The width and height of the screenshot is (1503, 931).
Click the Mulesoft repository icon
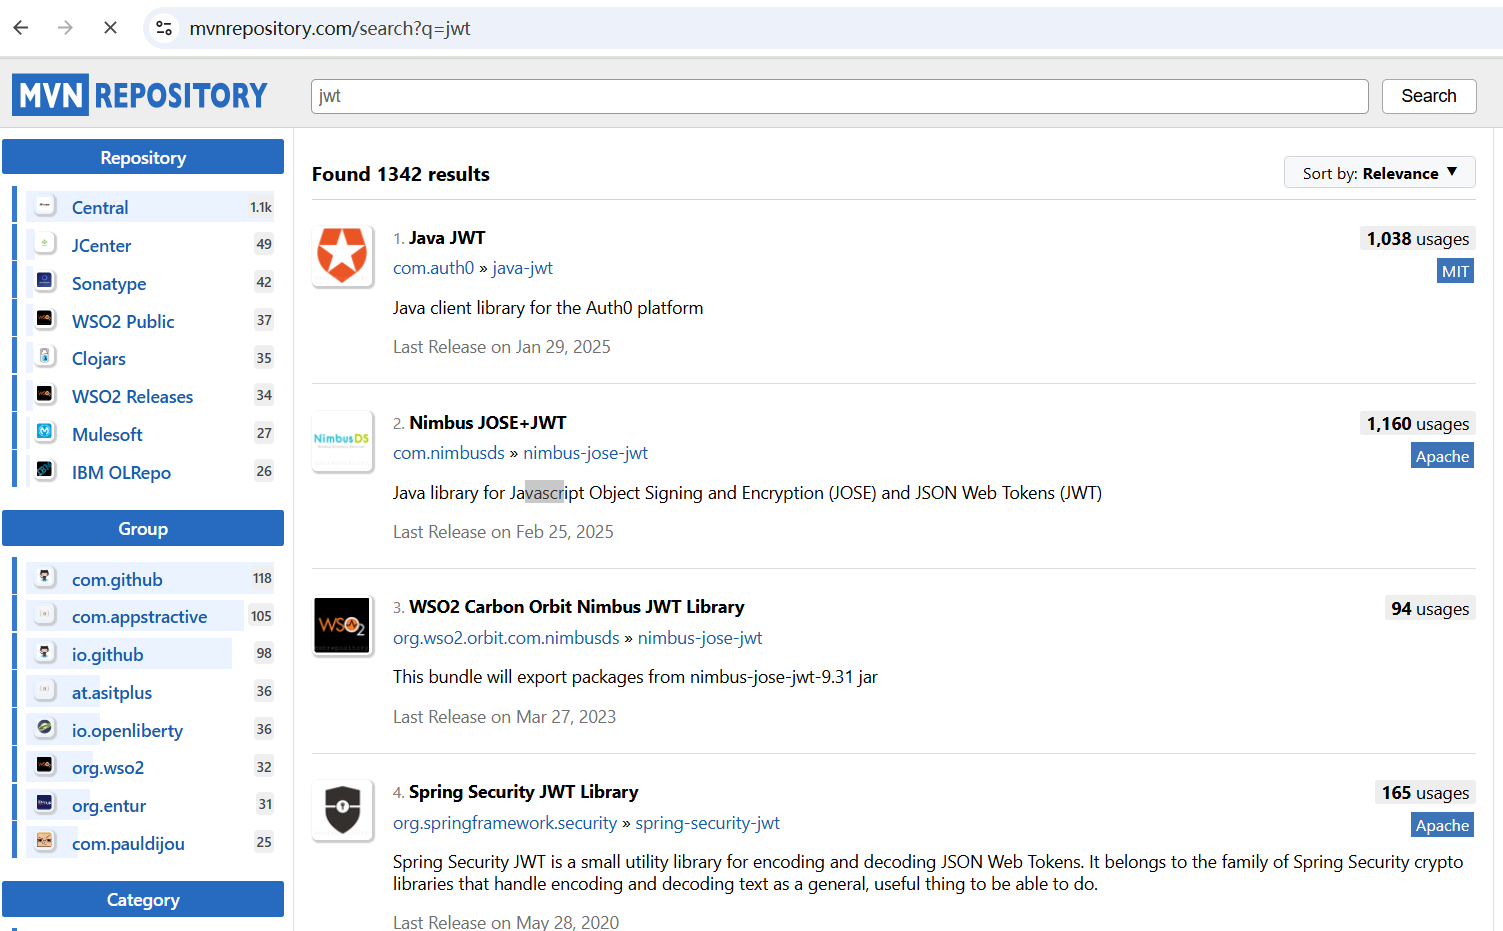coord(45,433)
